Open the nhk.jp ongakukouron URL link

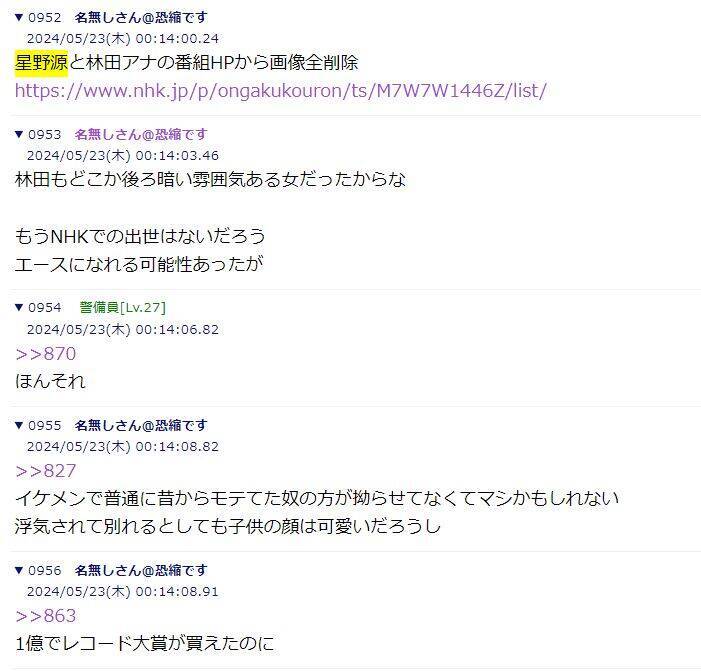[x=281, y=91]
